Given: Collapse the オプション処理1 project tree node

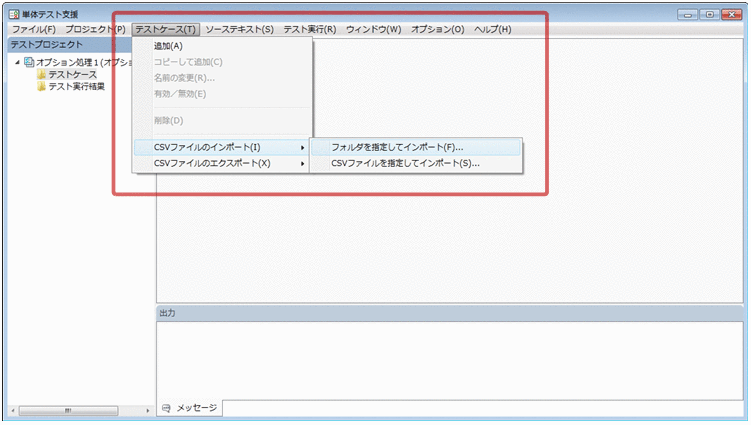Looking at the screenshot, I should (17, 62).
